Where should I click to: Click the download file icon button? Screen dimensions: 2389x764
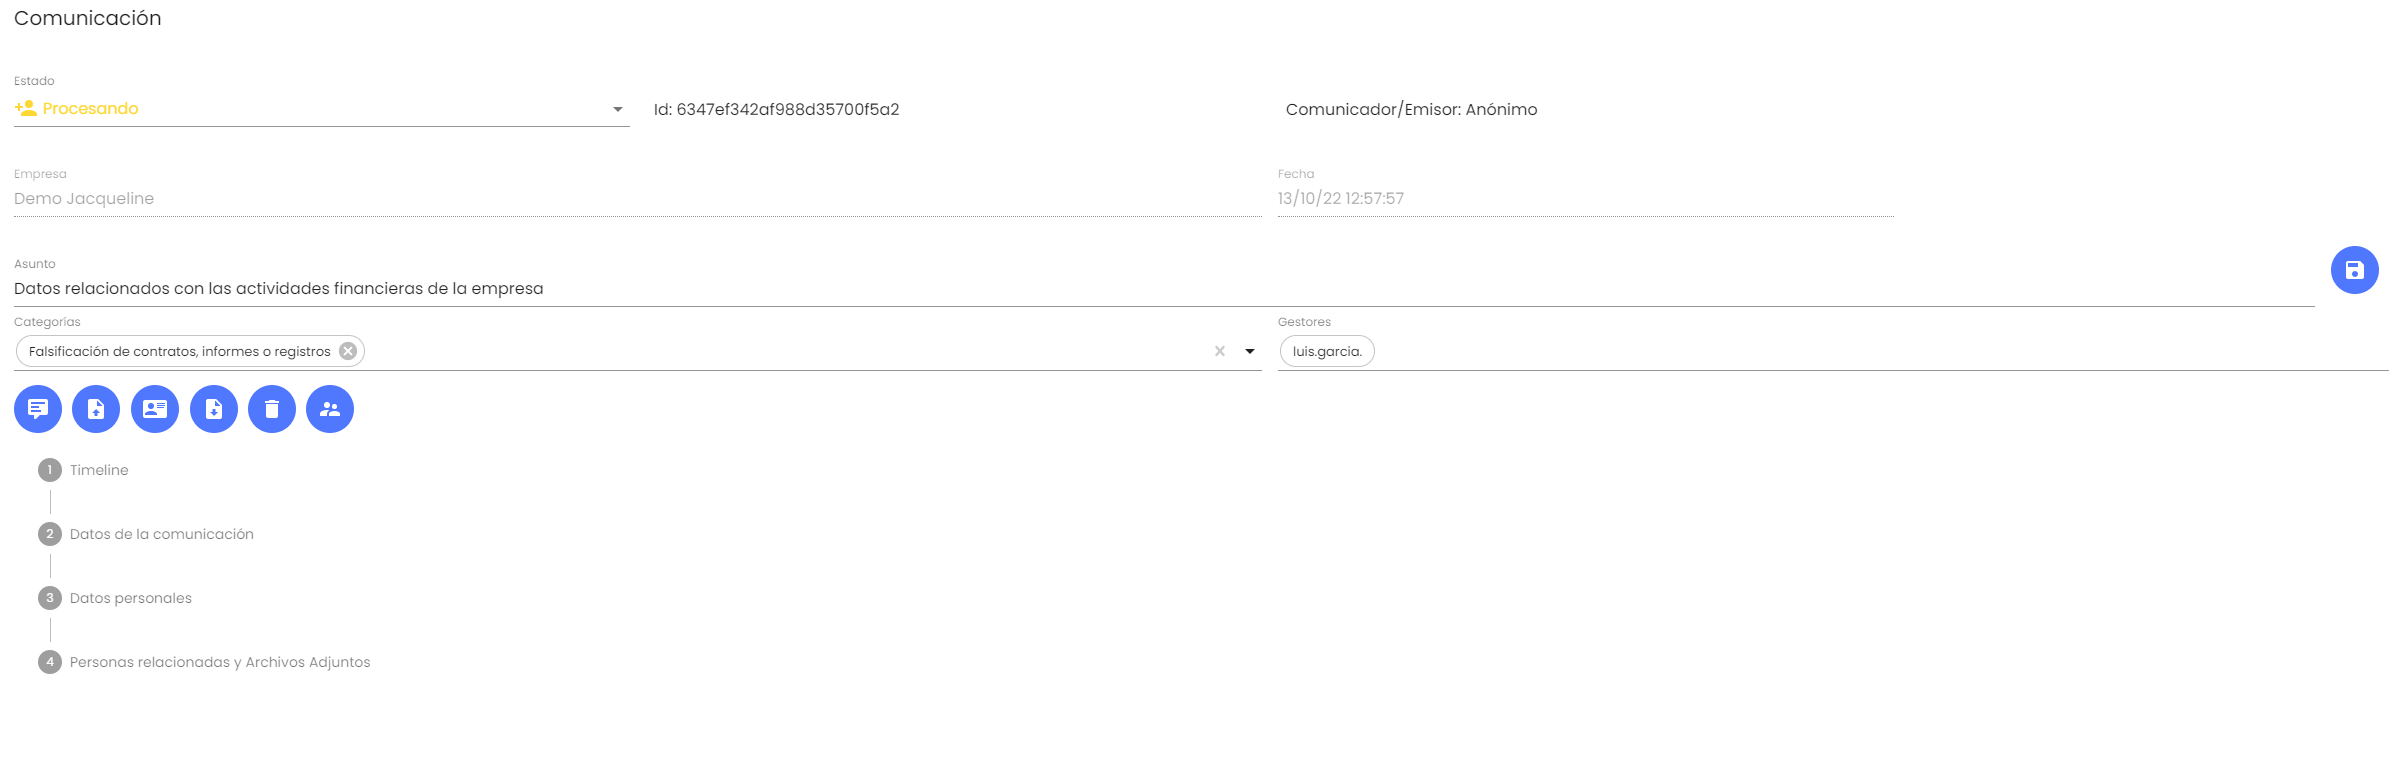[x=214, y=409]
